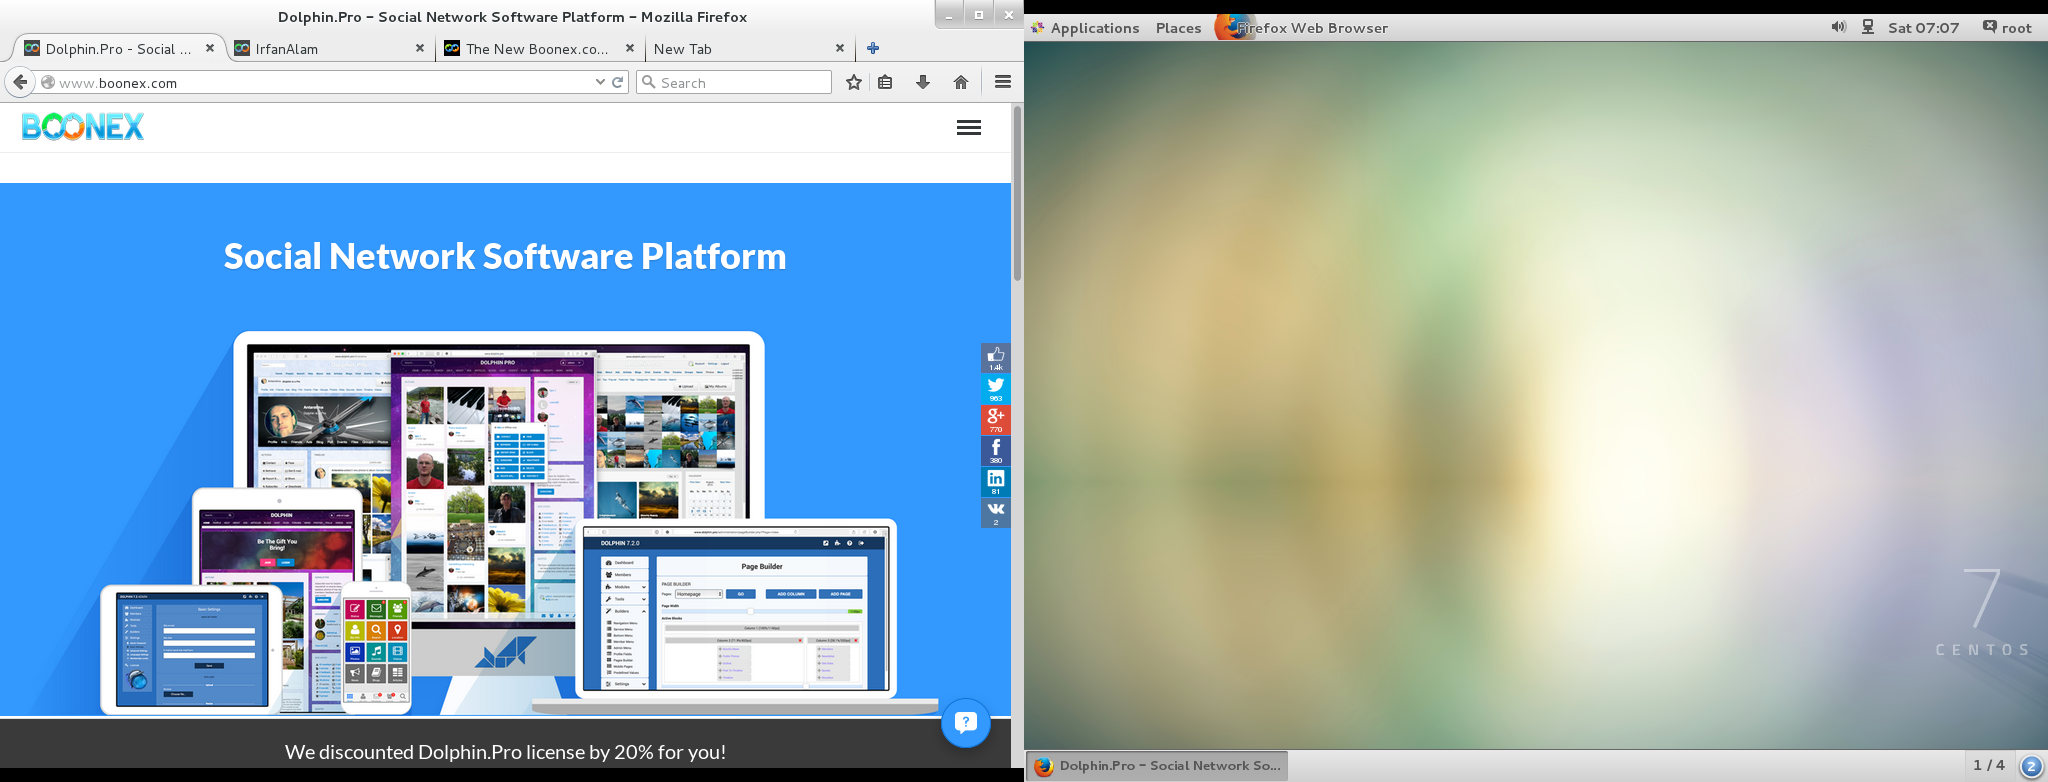
Task: Open a new tab with plus button
Action: [873, 48]
